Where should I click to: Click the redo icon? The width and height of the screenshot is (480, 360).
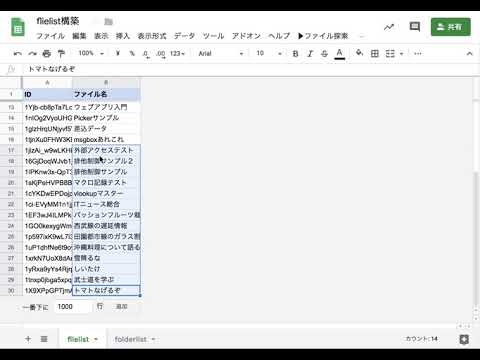point(32,53)
